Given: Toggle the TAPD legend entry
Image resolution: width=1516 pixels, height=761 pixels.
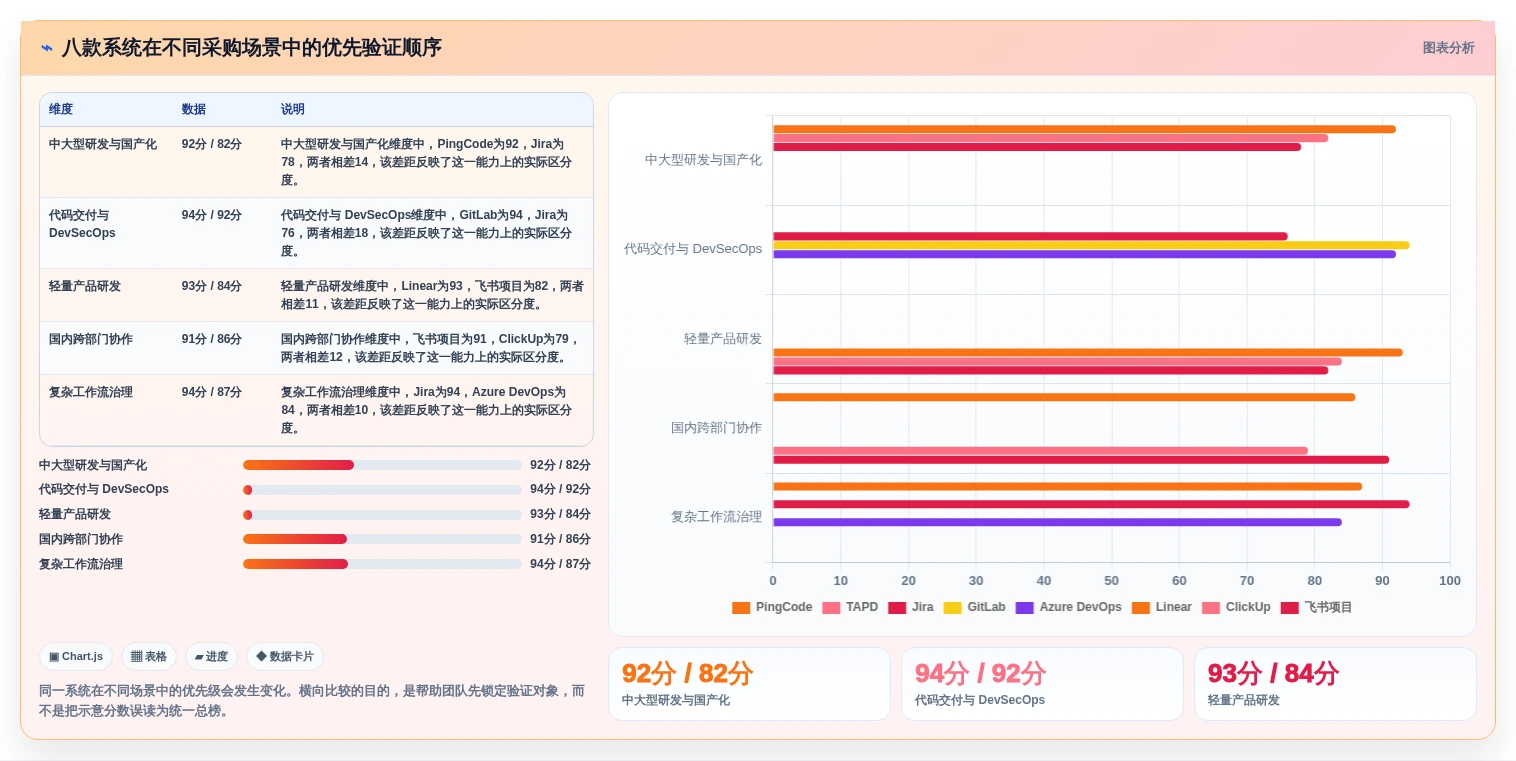Looking at the screenshot, I should coord(850,608).
